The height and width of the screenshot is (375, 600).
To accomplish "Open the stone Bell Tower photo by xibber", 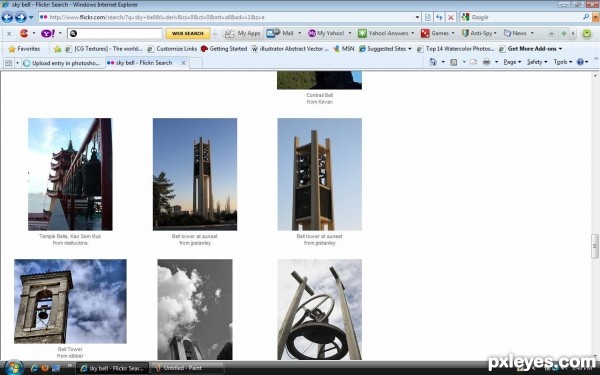I will tap(70, 301).
